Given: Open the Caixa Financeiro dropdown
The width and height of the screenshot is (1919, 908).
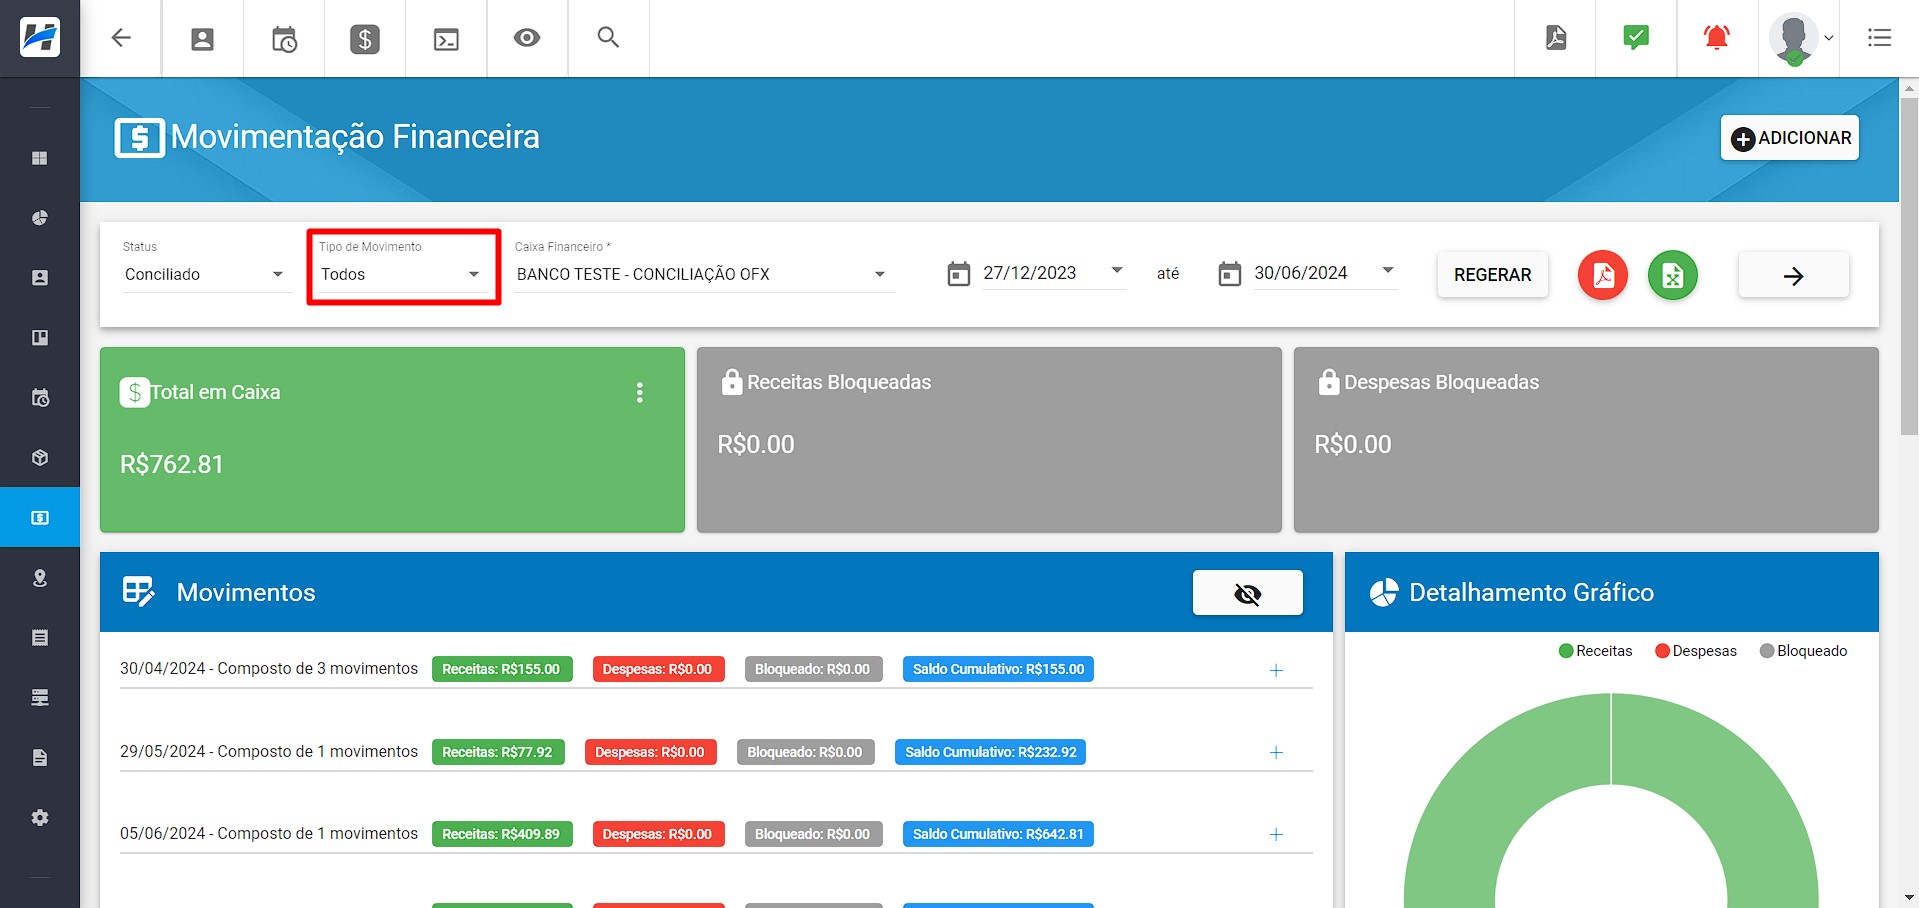Looking at the screenshot, I should [703, 274].
